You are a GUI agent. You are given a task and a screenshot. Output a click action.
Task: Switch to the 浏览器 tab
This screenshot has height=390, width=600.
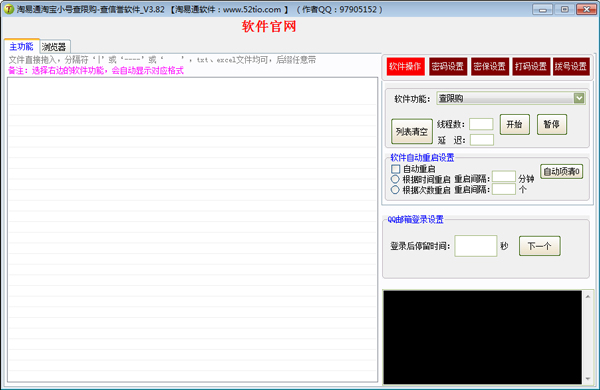pyautogui.click(x=54, y=47)
